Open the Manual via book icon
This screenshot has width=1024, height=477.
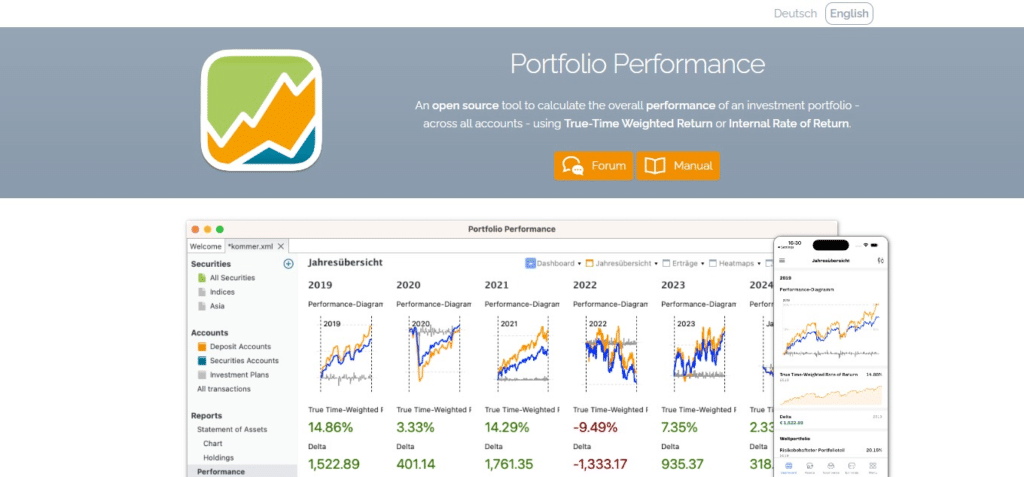pos(654,165)
